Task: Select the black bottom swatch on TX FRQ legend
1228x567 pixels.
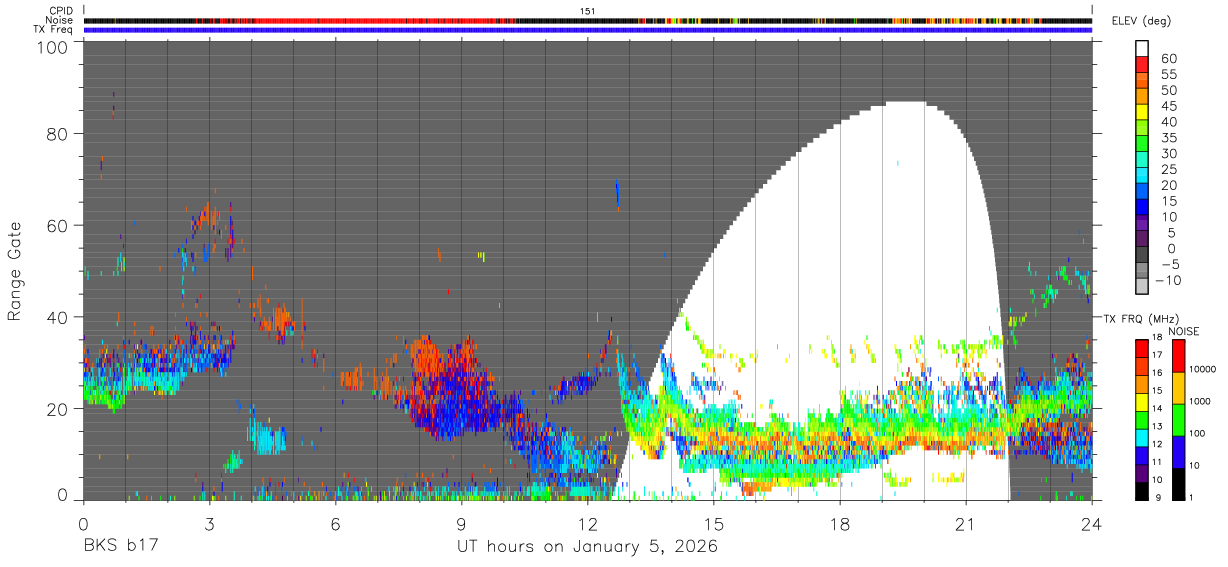Action: (x=1141, y=490)
